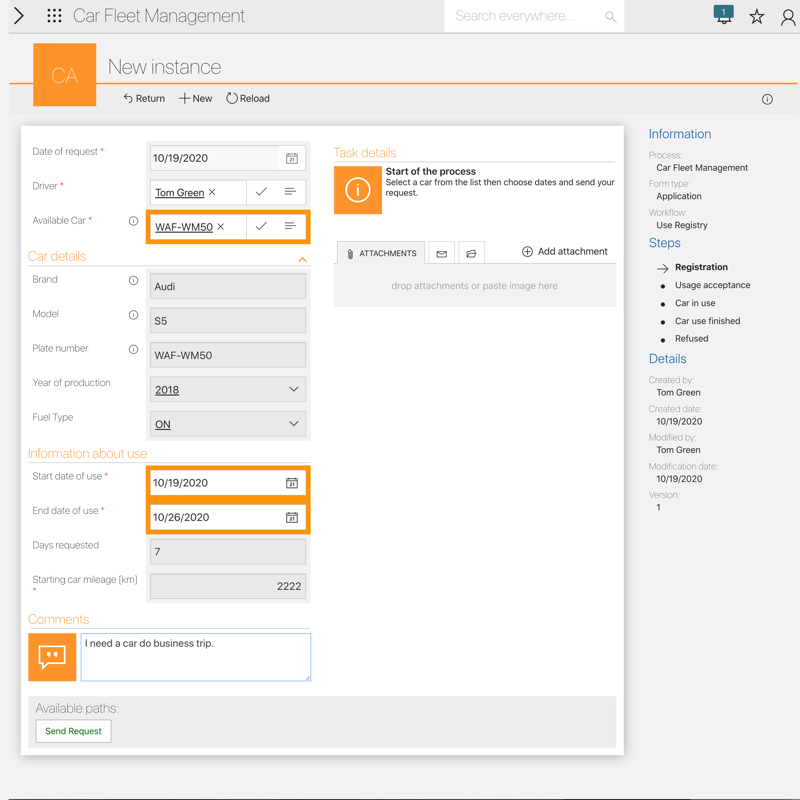Open the app launcher grid icon
The width and height of the screenshot is (800, 800).
click(54, 16)
